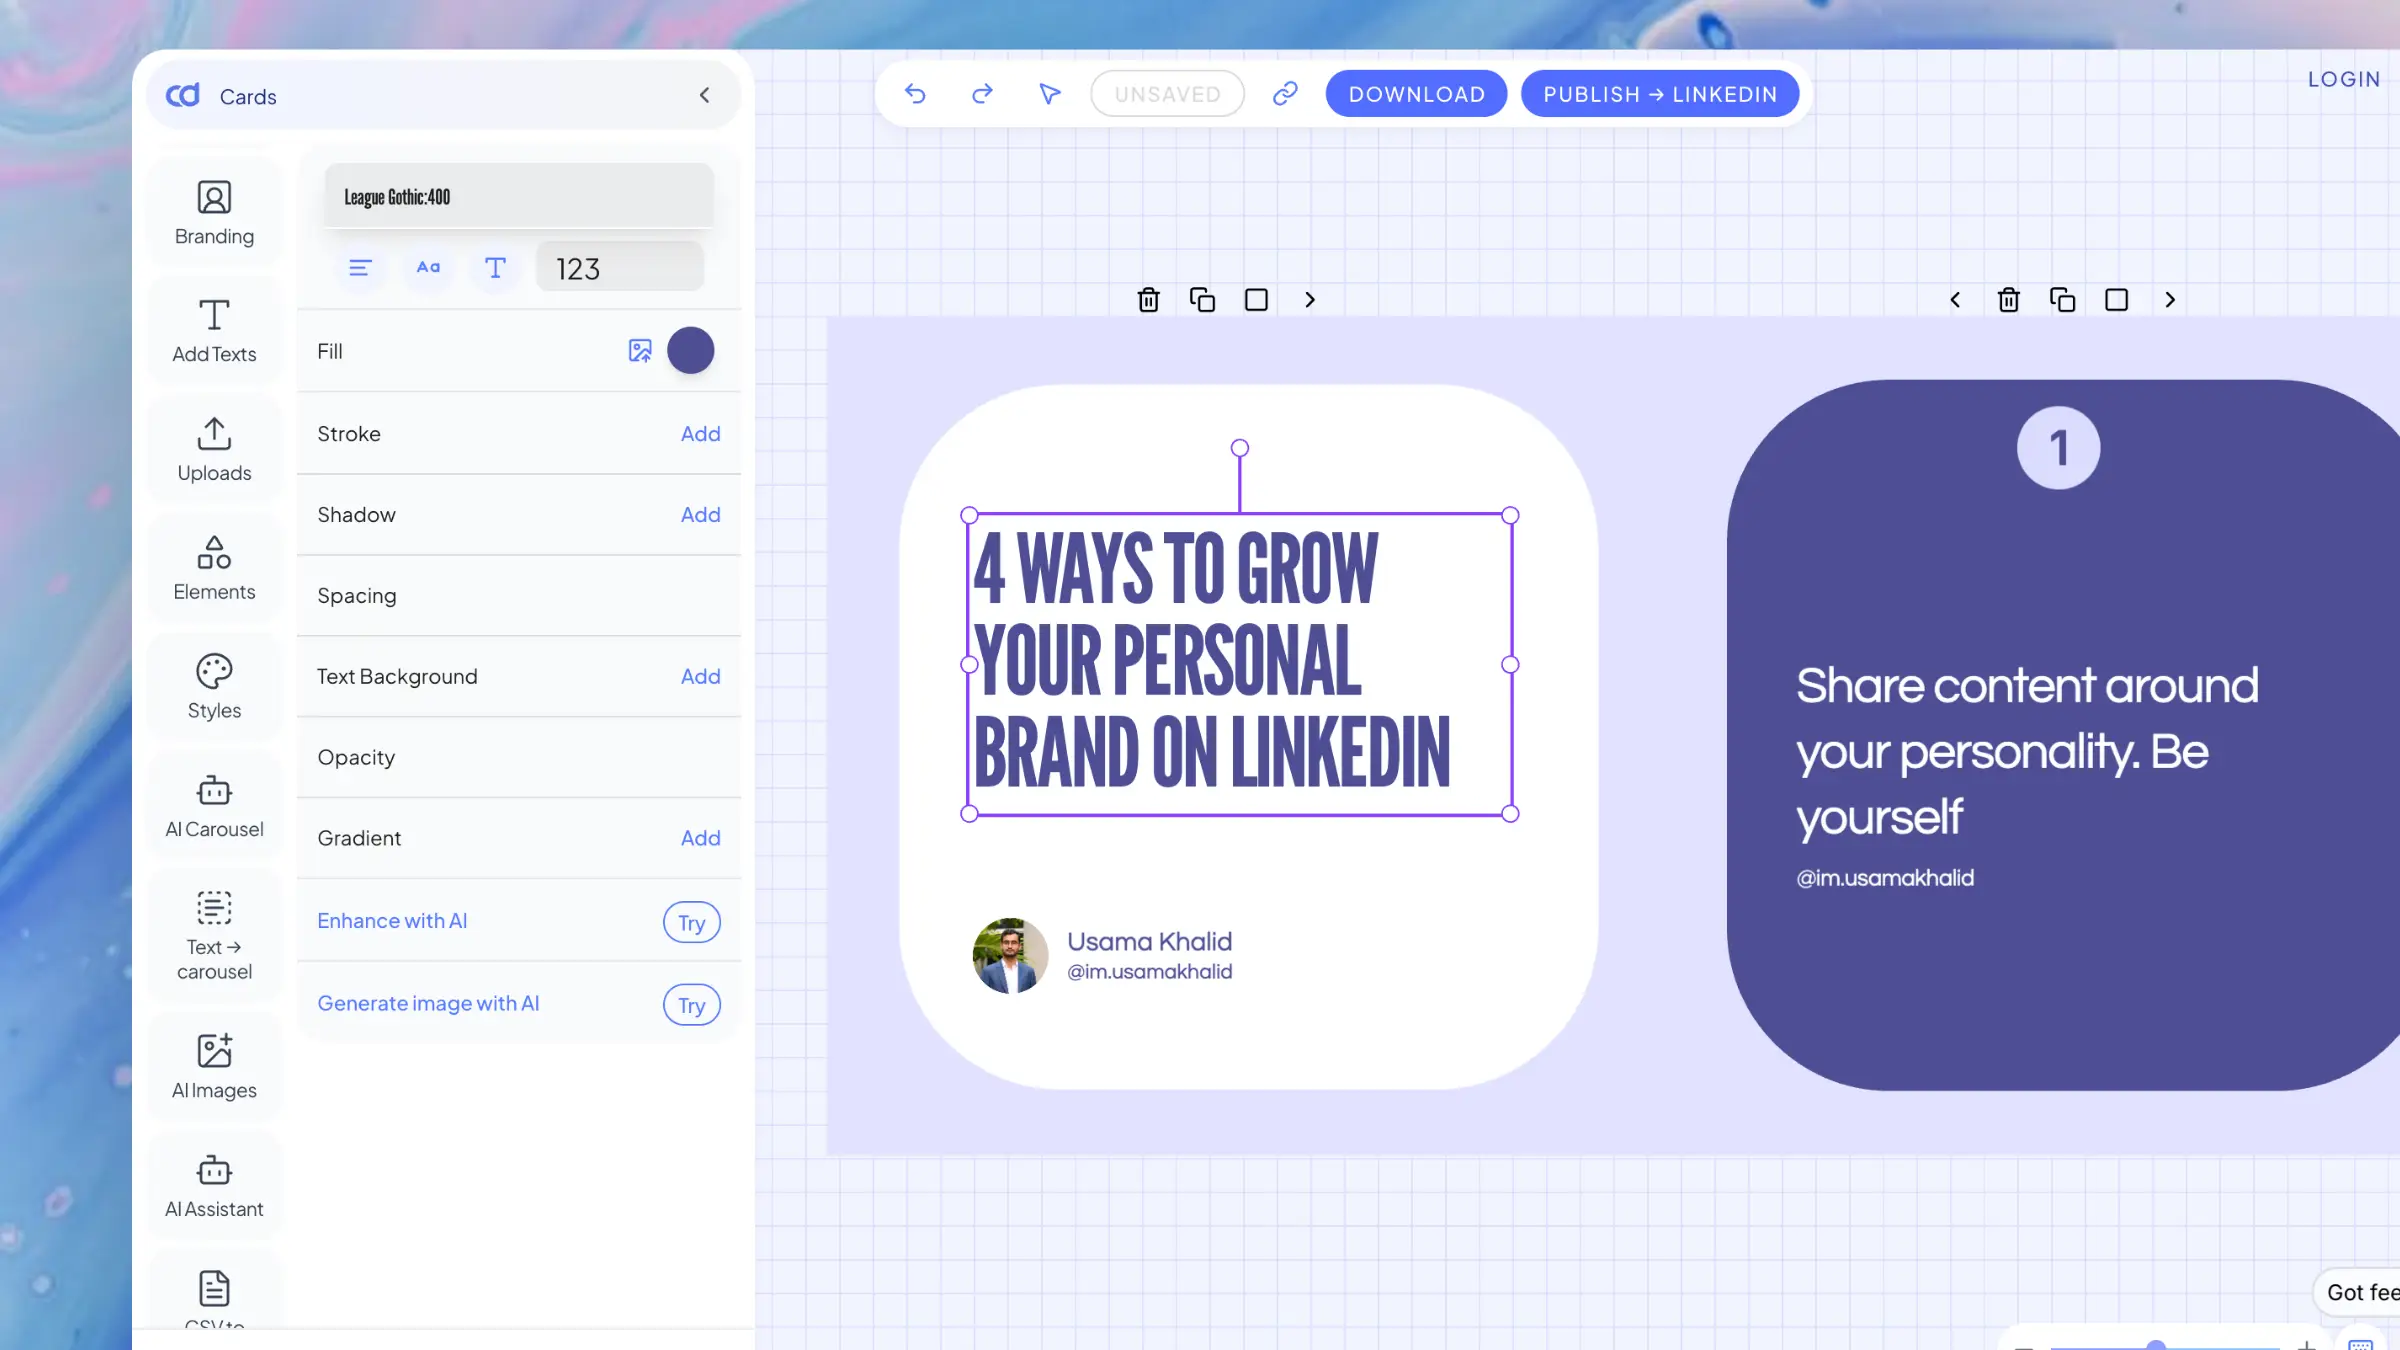Click PUBLISH to LINKEDIN button

click(x=1660, y=94)
